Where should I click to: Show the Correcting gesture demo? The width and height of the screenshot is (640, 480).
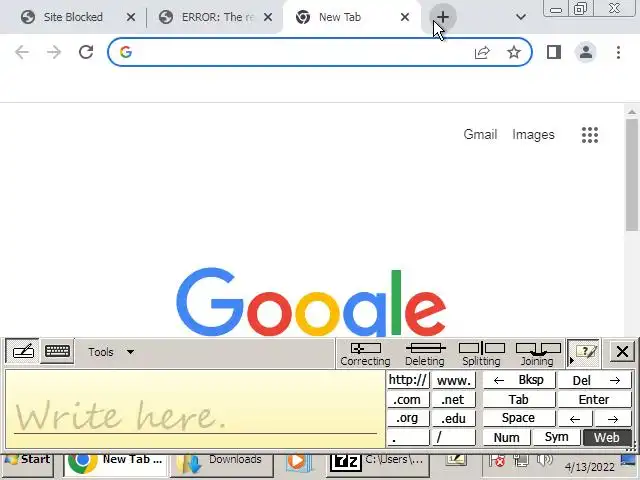coord(365,354)
